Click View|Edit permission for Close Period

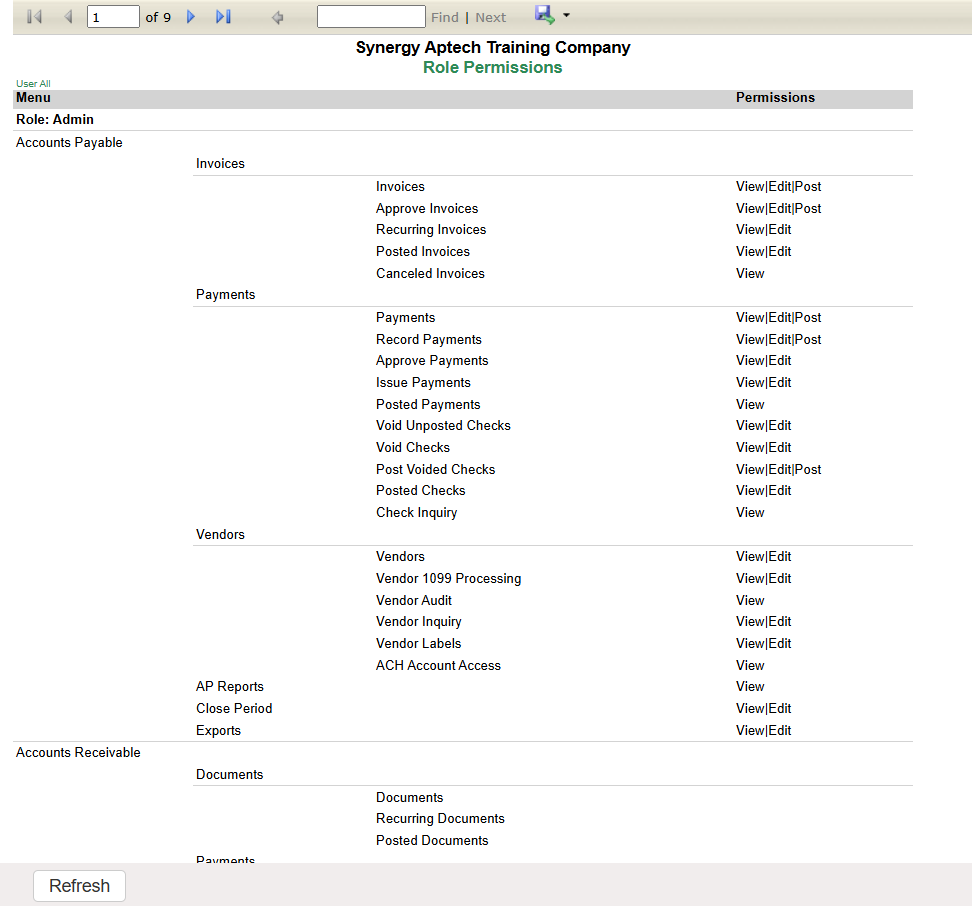[x=764, y=708]
